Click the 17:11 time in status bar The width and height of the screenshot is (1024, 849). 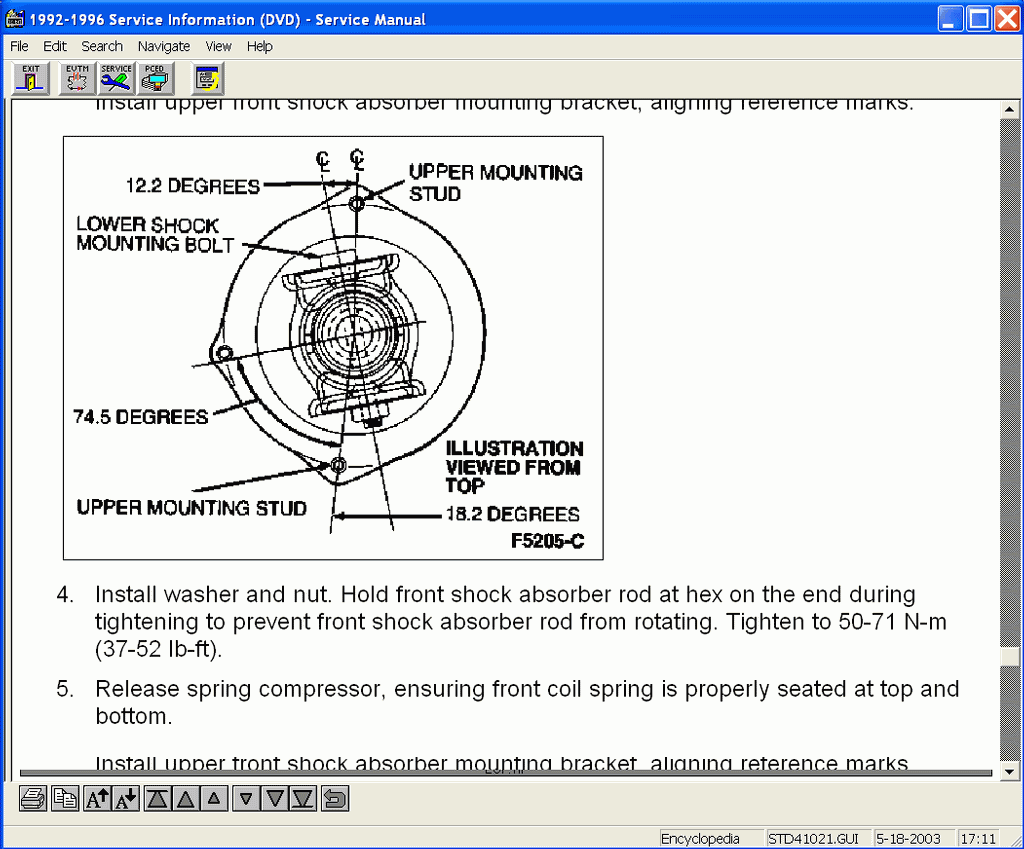click(x=978, y=839)
